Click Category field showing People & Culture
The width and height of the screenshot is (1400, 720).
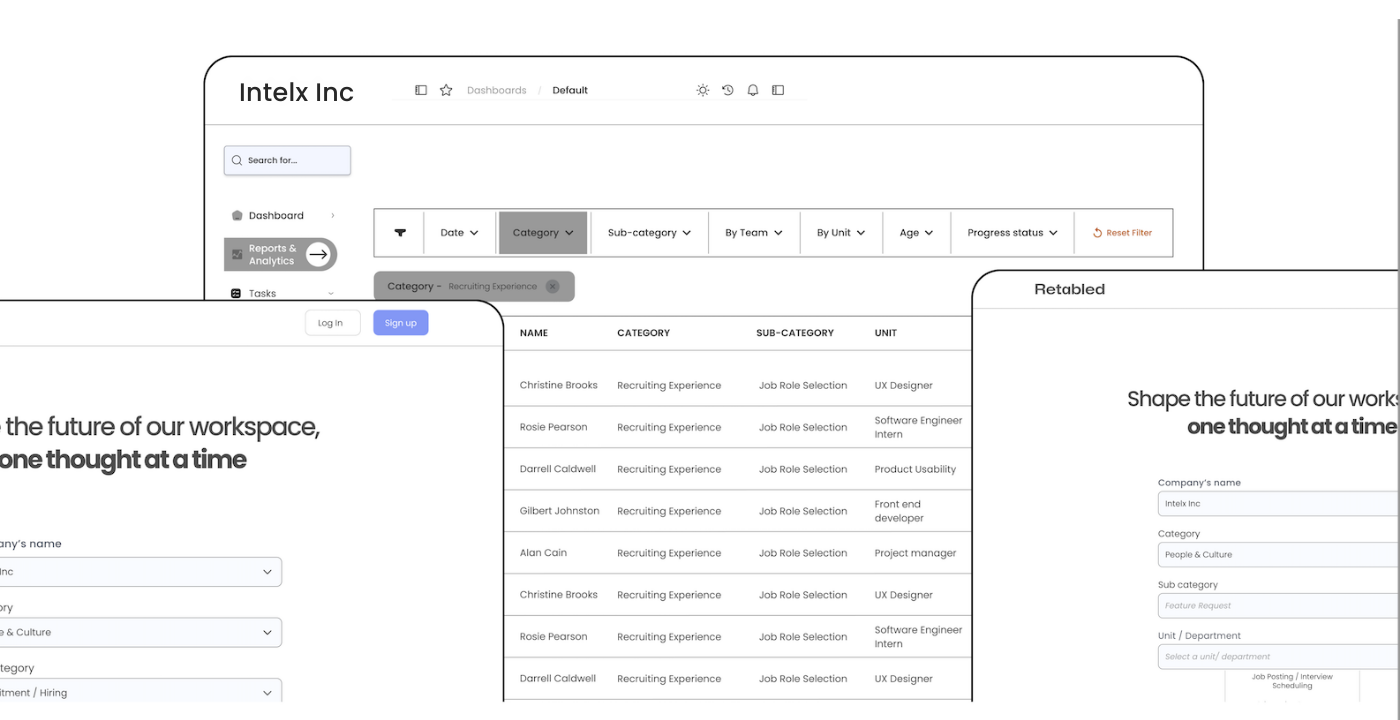(x=1278, y=554)
